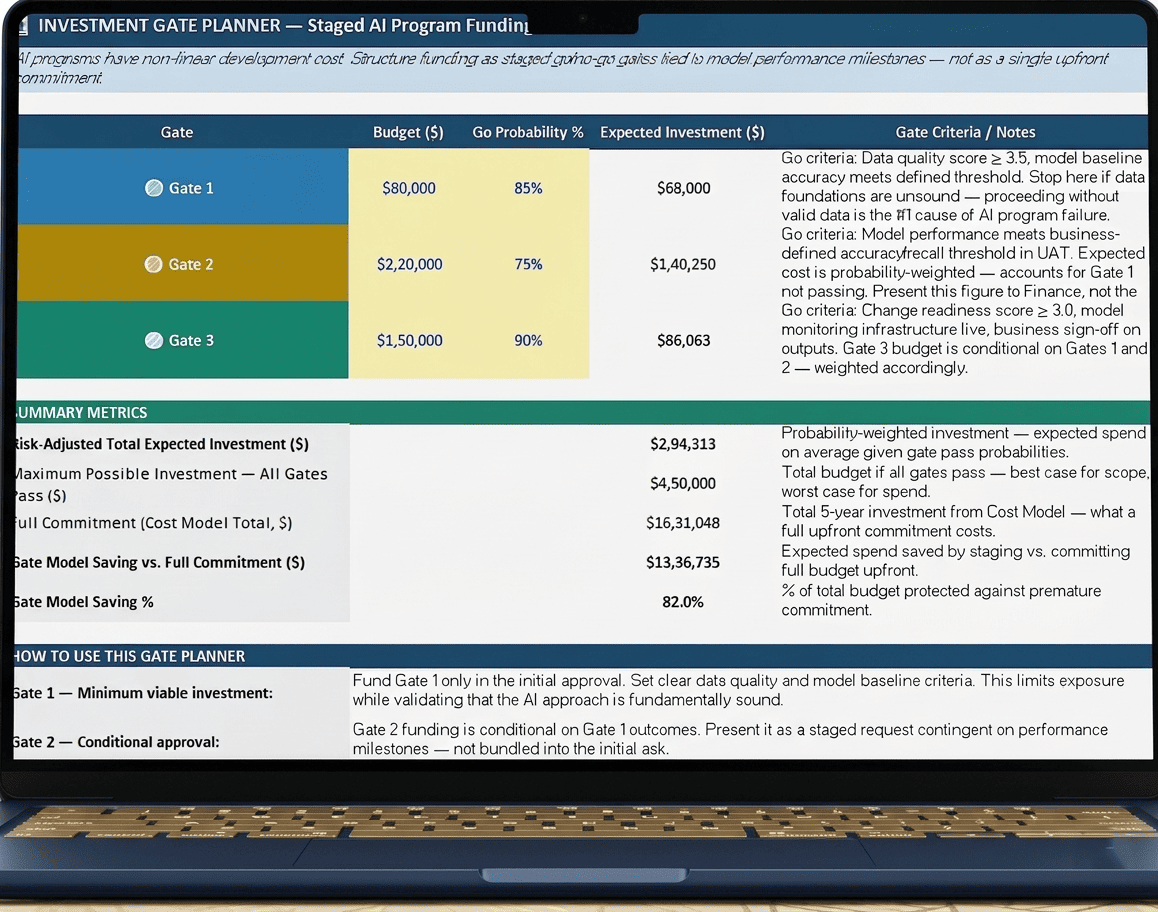Select Gate 1 — Minimum viable investment label

pos(143,693)
